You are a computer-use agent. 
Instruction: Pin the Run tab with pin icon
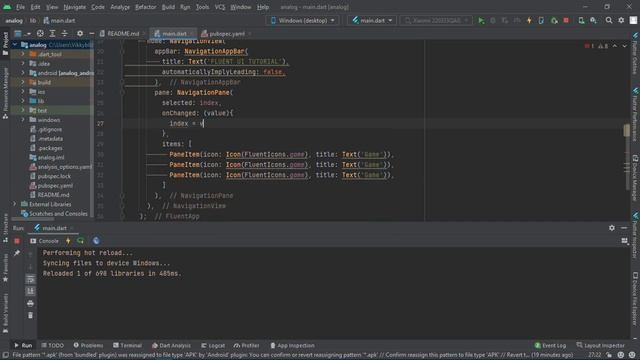(17, 253)
